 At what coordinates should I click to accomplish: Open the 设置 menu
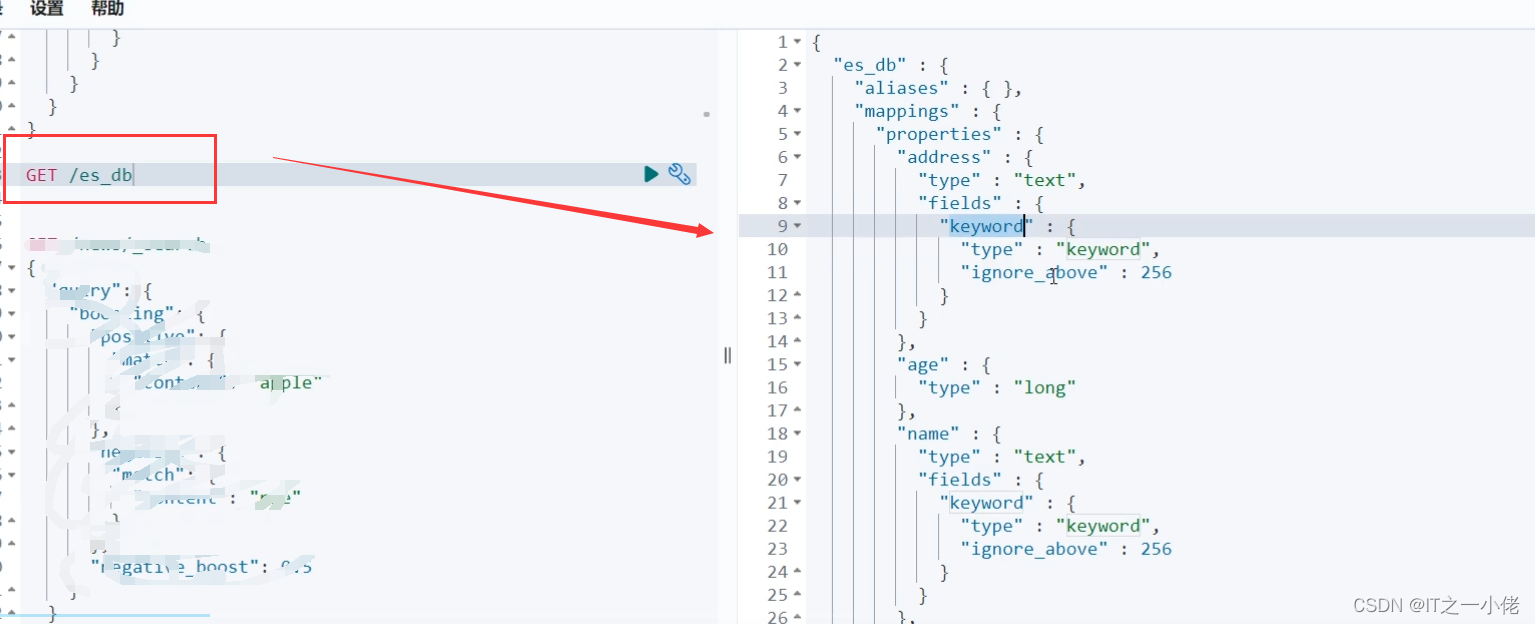[x=46, y=9]
